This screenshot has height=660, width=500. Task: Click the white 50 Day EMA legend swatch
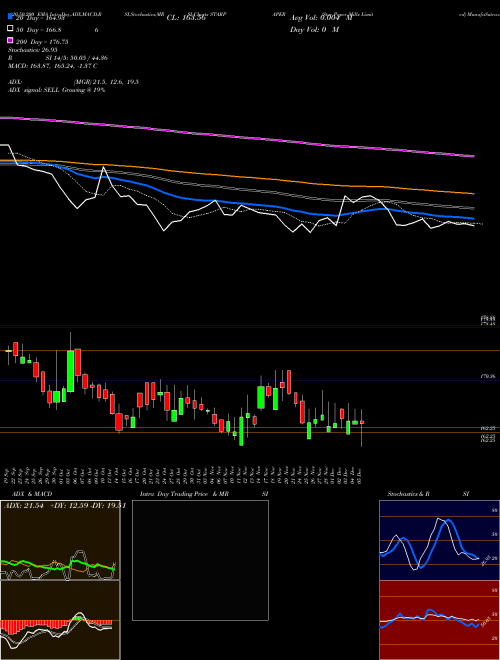coord(10,29)
